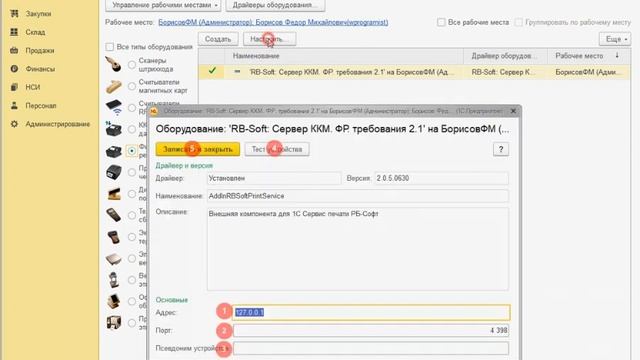Click the magnetic card reader icon
This screenshot has height=360, width=640.
click(113, 86)
